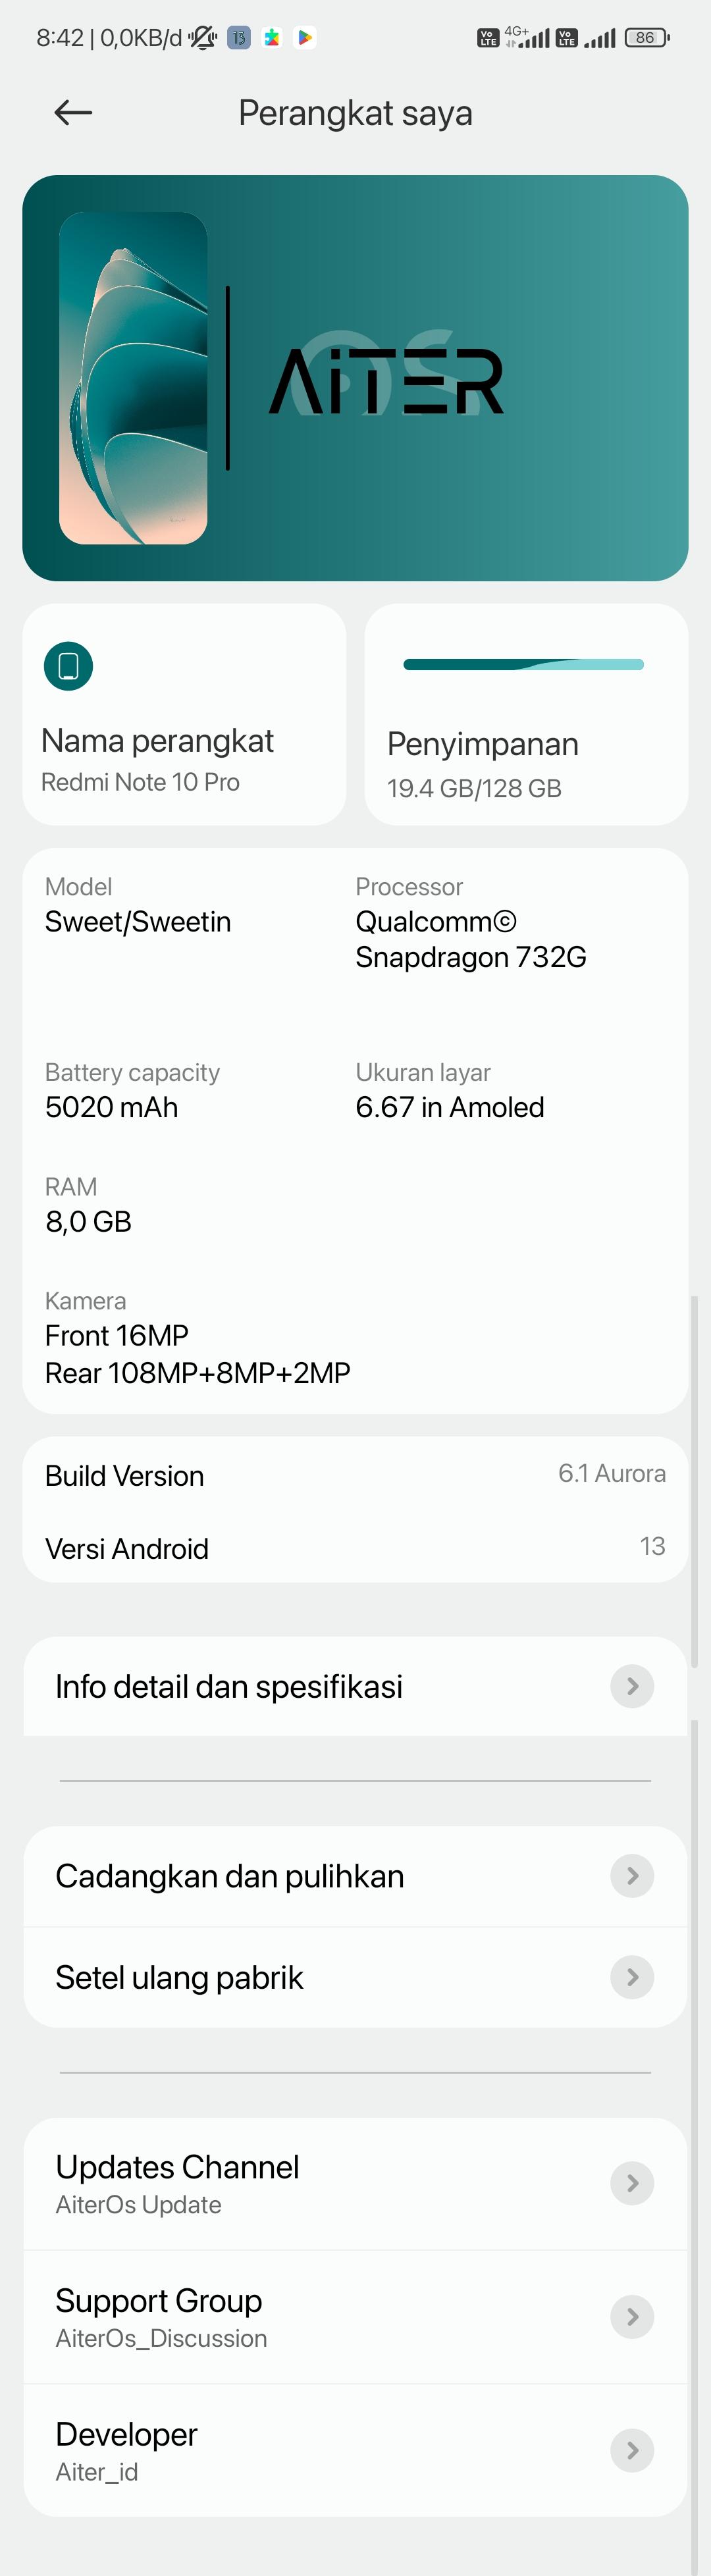
Task: Tap the Penyimpanan storage usage bar
Action: pos(523,664)
